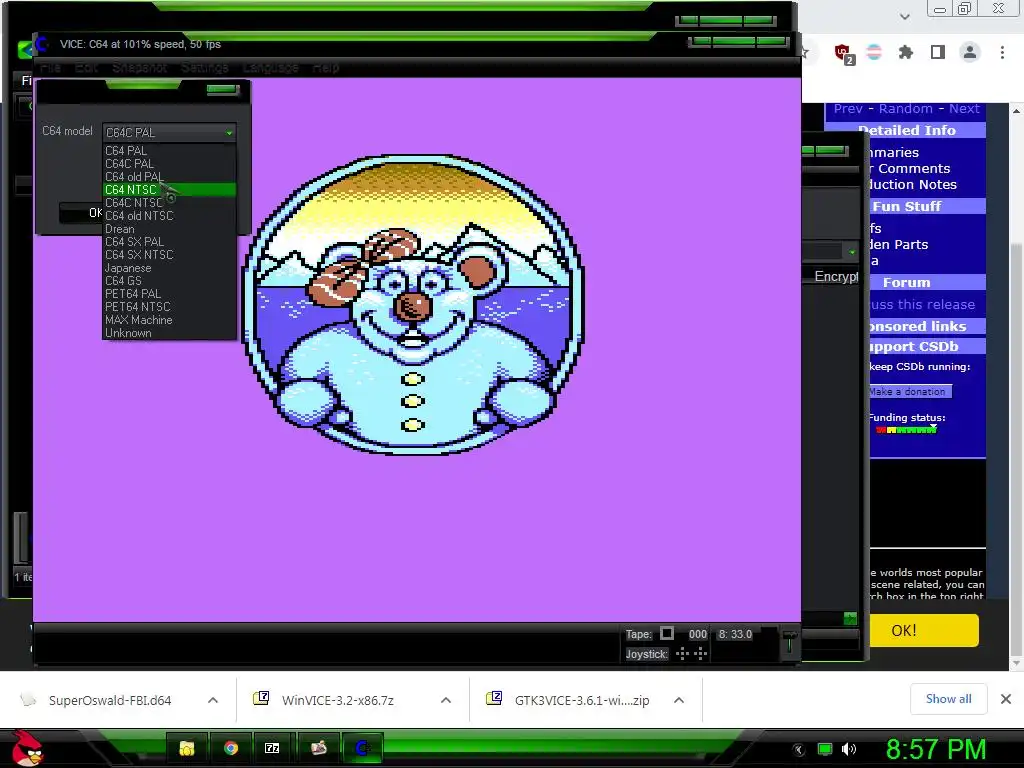Expand options for SuperOswald-FBI.d64 download
1024x768 pixels.
pos(213,700)
